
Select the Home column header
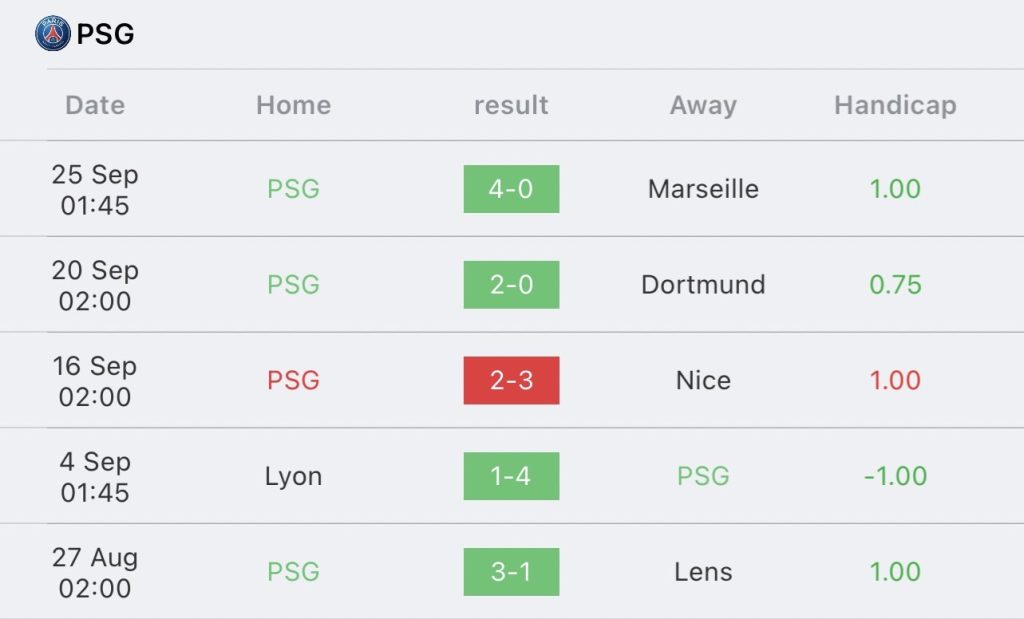pos(293,105)
